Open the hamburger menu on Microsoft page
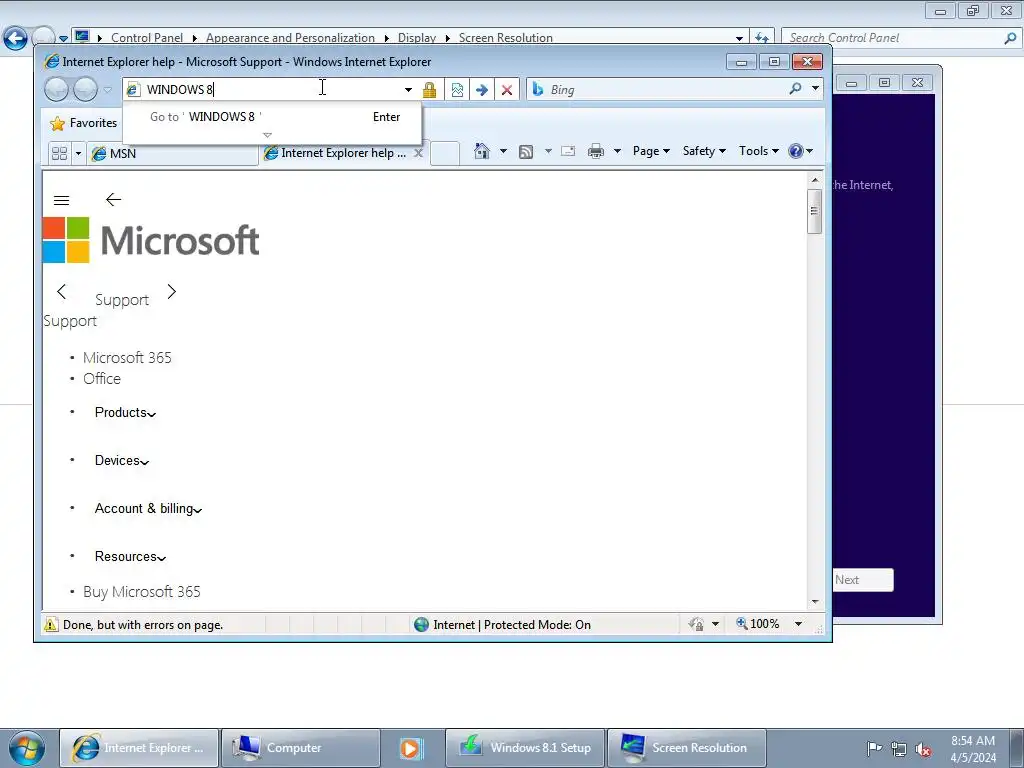The width and height of the screenshot is (1024, 768). pyautogui.click(x=61, y=200)
